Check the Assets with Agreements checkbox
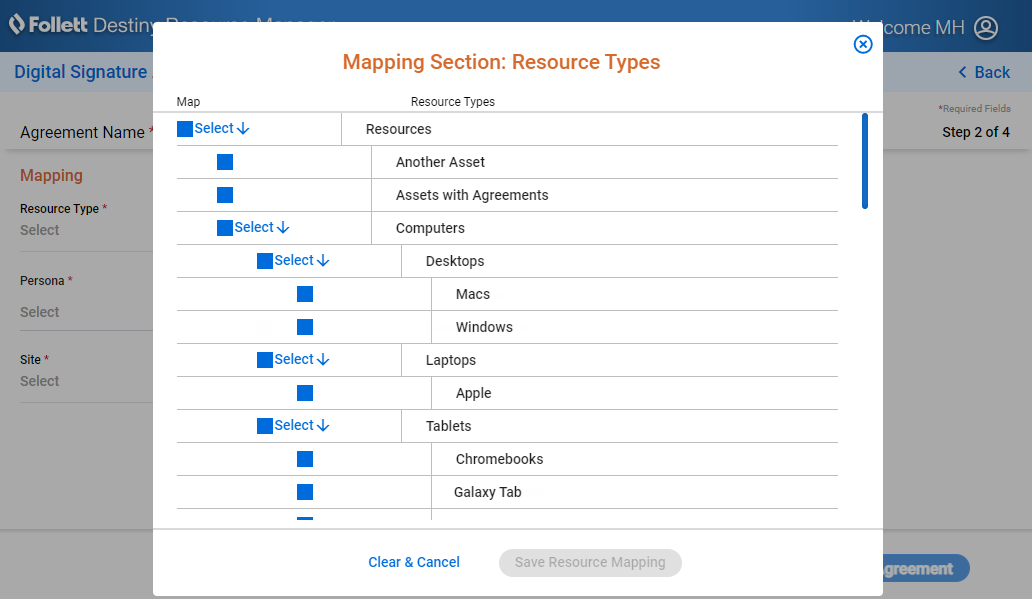The image size is (1032, 599). pyautogui.click(x=225, y=195)
